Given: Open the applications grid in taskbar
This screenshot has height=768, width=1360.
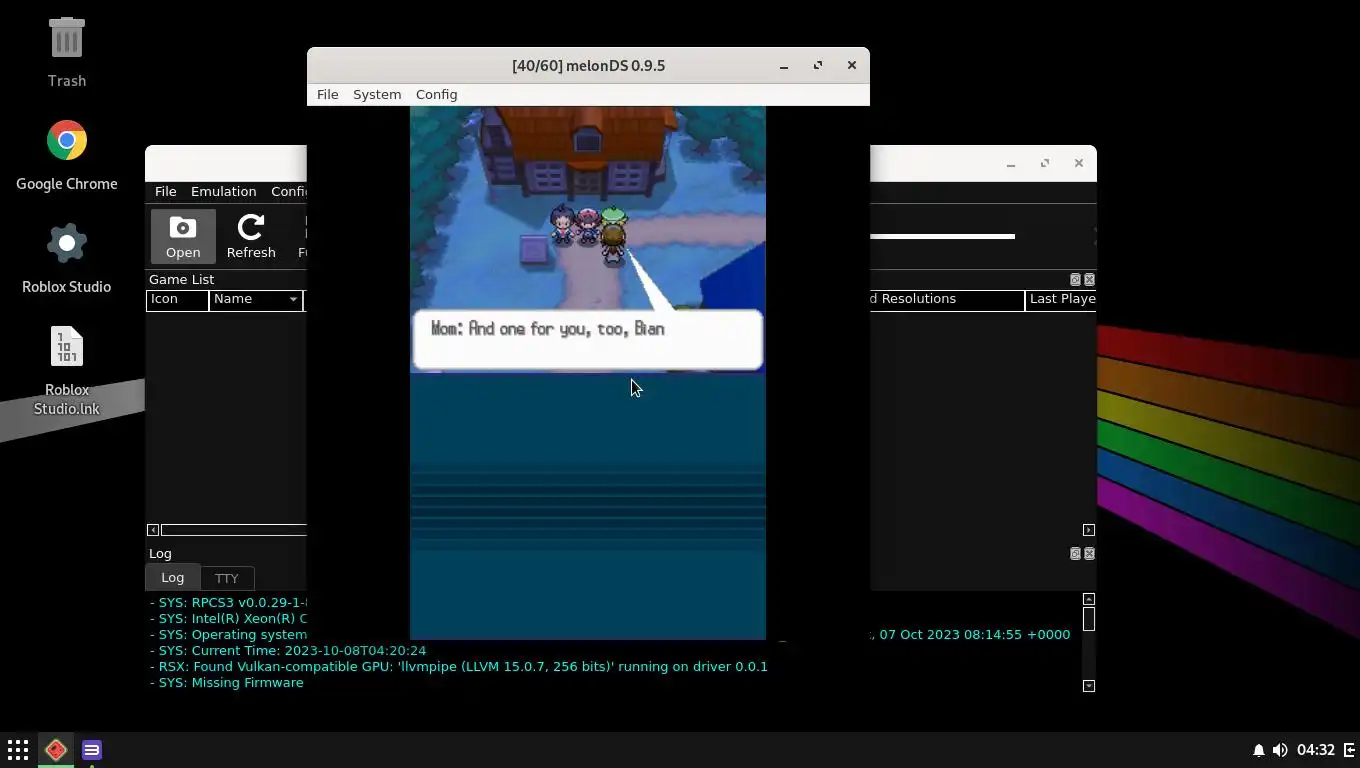Looking at the screenshot, I should 18,750.
